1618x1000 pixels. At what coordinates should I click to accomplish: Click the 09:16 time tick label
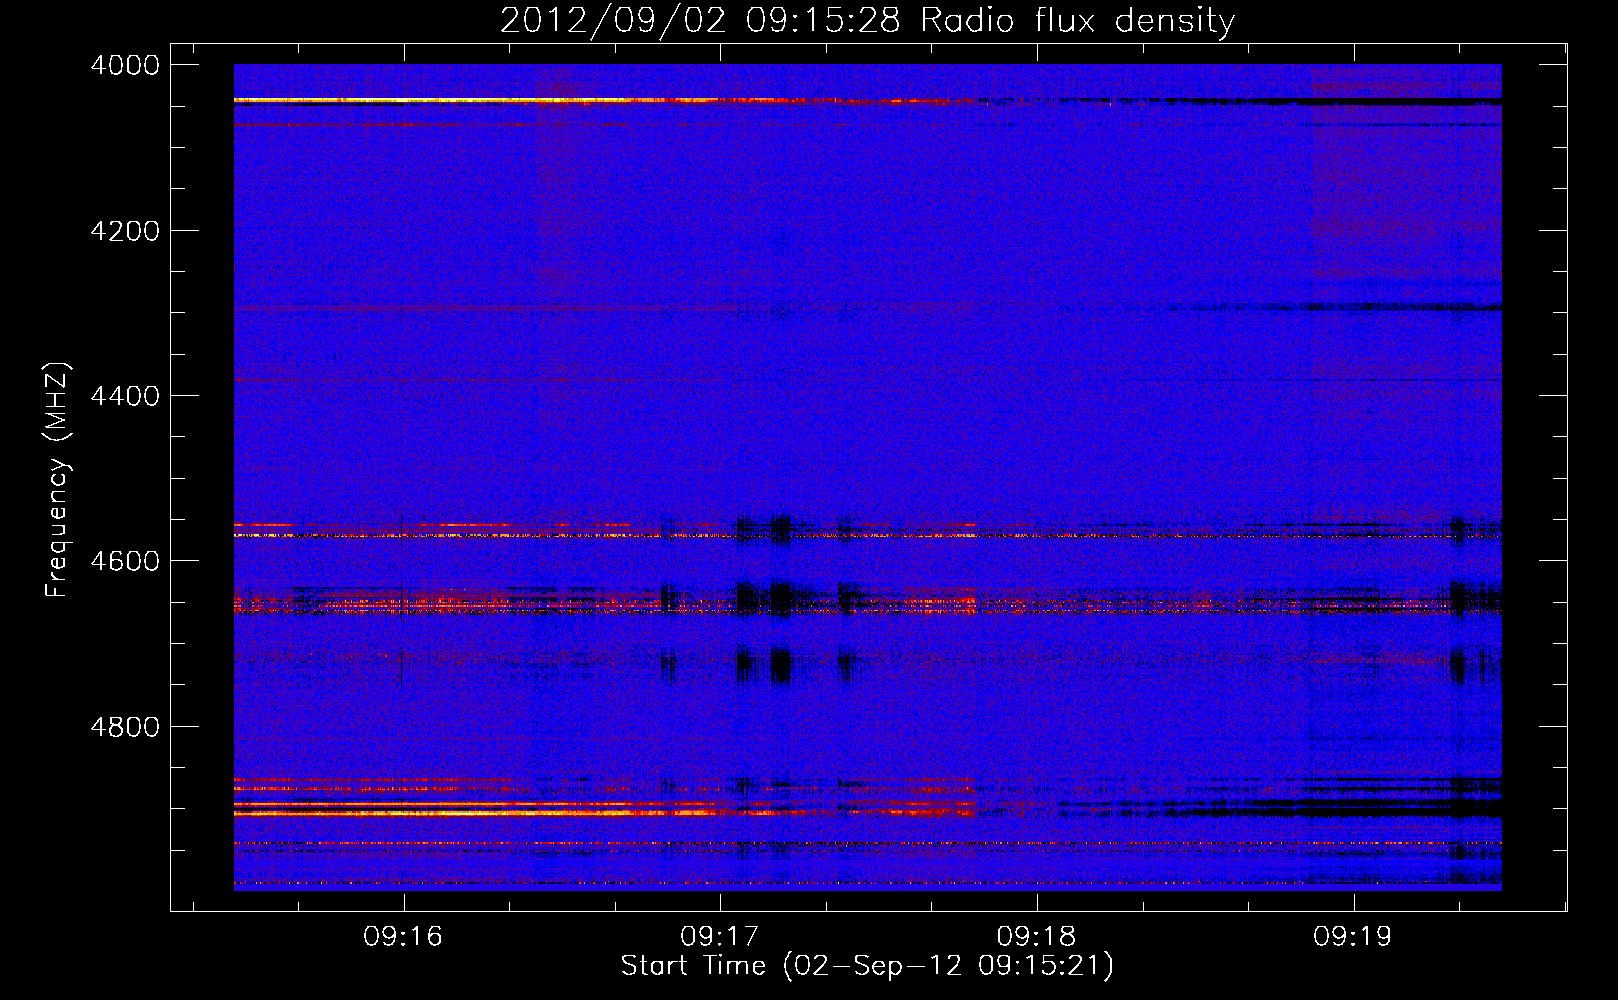click(x=403, y=937)
